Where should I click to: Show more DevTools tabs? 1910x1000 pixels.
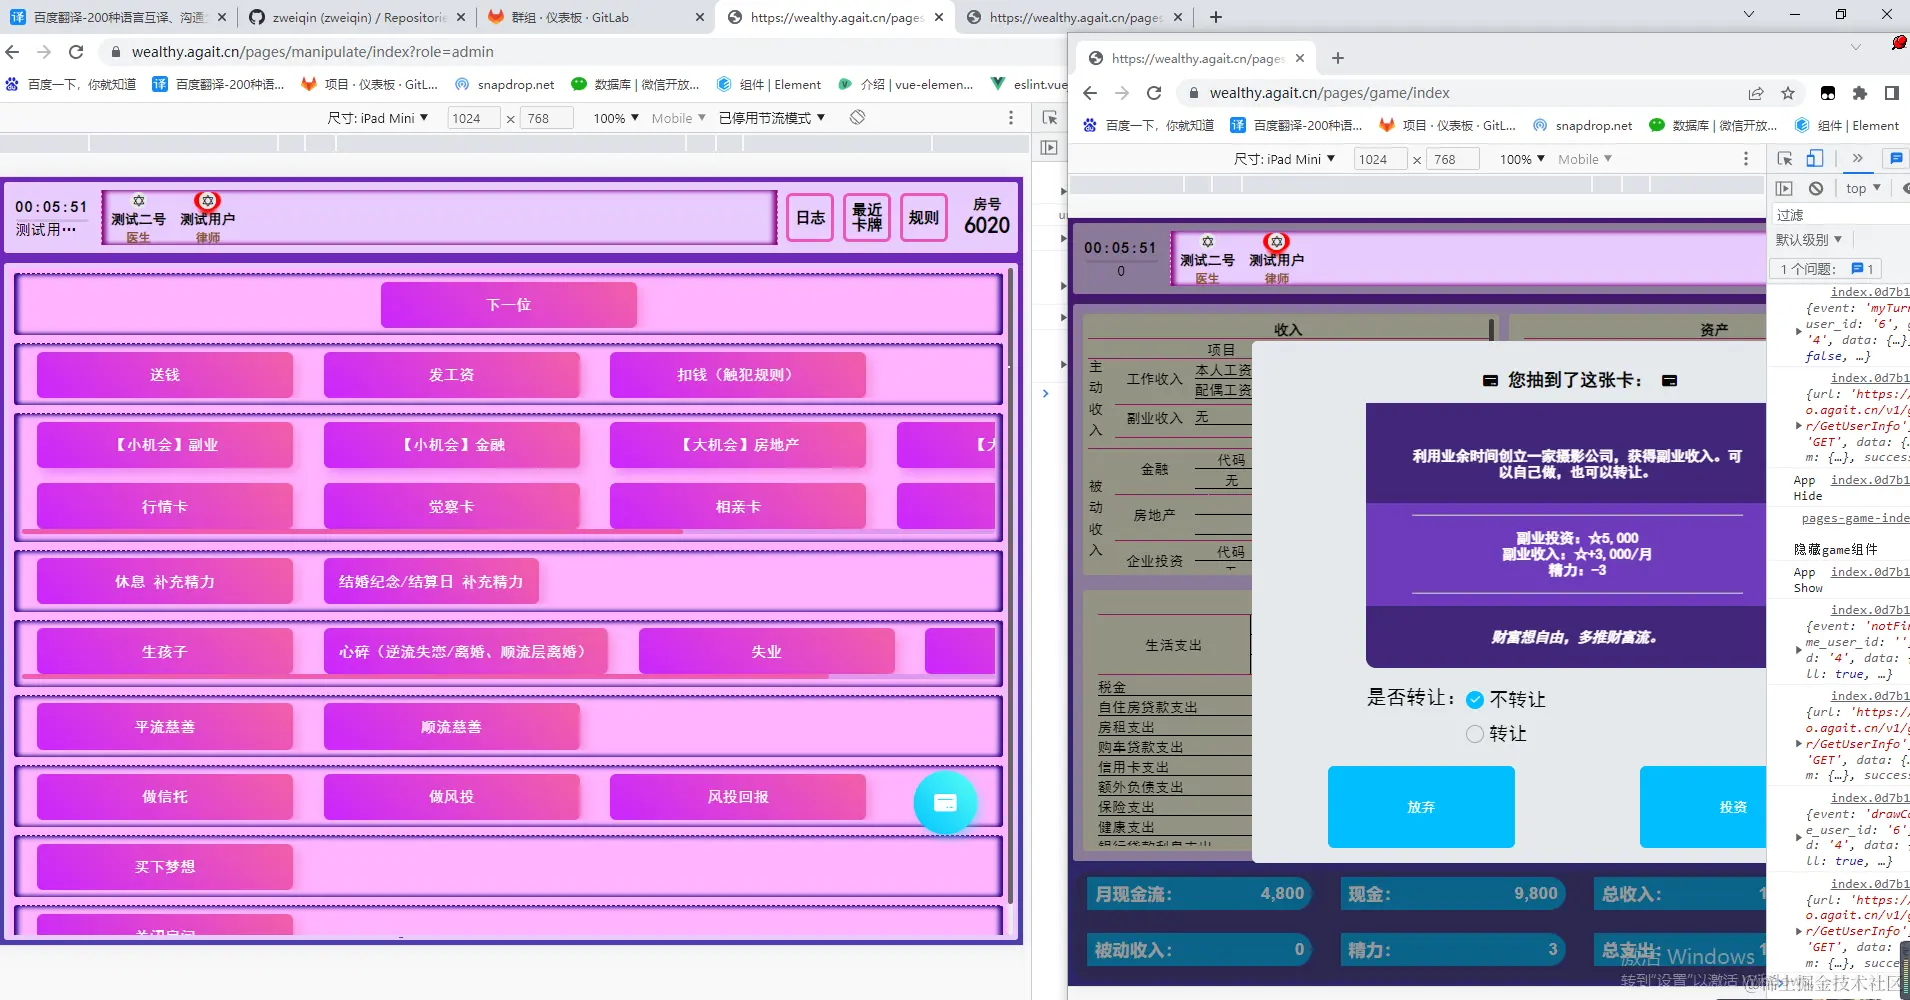[x=1857, y=159]
